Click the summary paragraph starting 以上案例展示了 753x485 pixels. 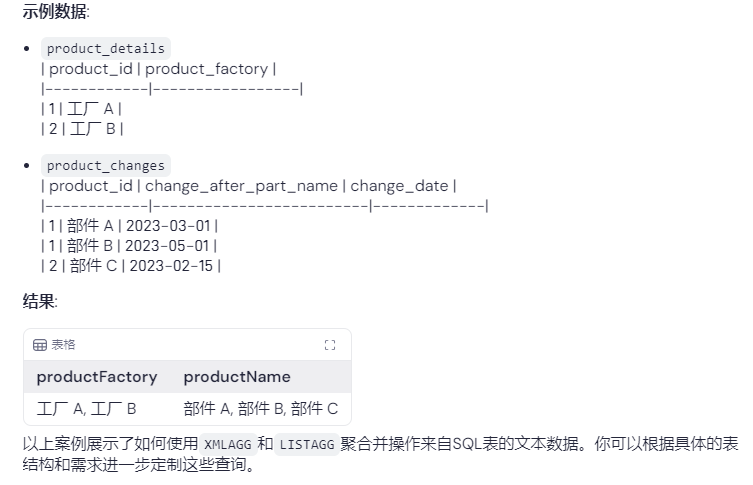point(380,454)
